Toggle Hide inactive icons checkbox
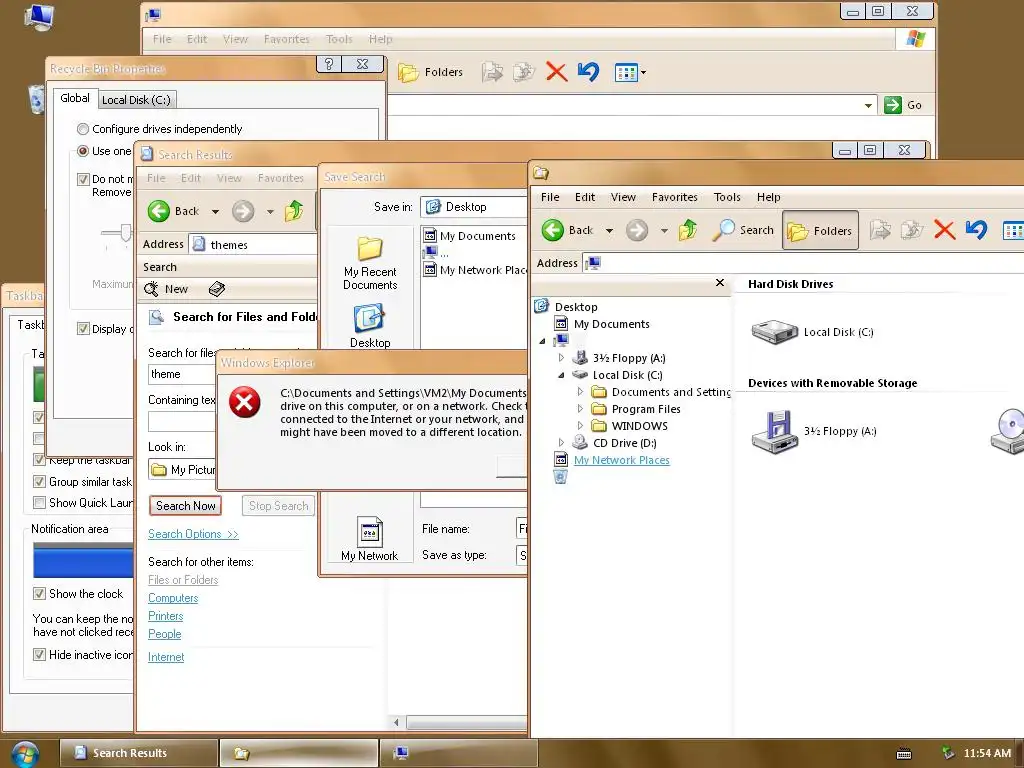The height and width of the screenshot is (768, 1024). click(x=39, y=654)
